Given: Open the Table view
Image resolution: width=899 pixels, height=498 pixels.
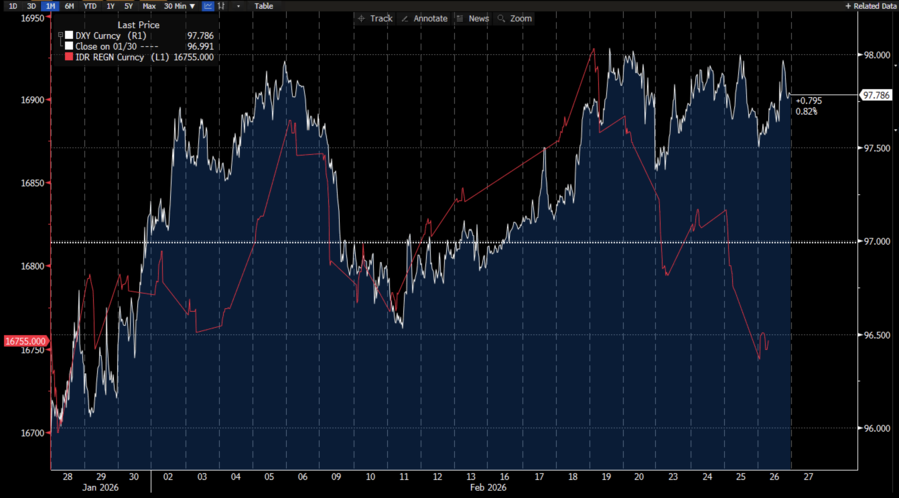Looking at the screenshot, I should coord(264,6).
